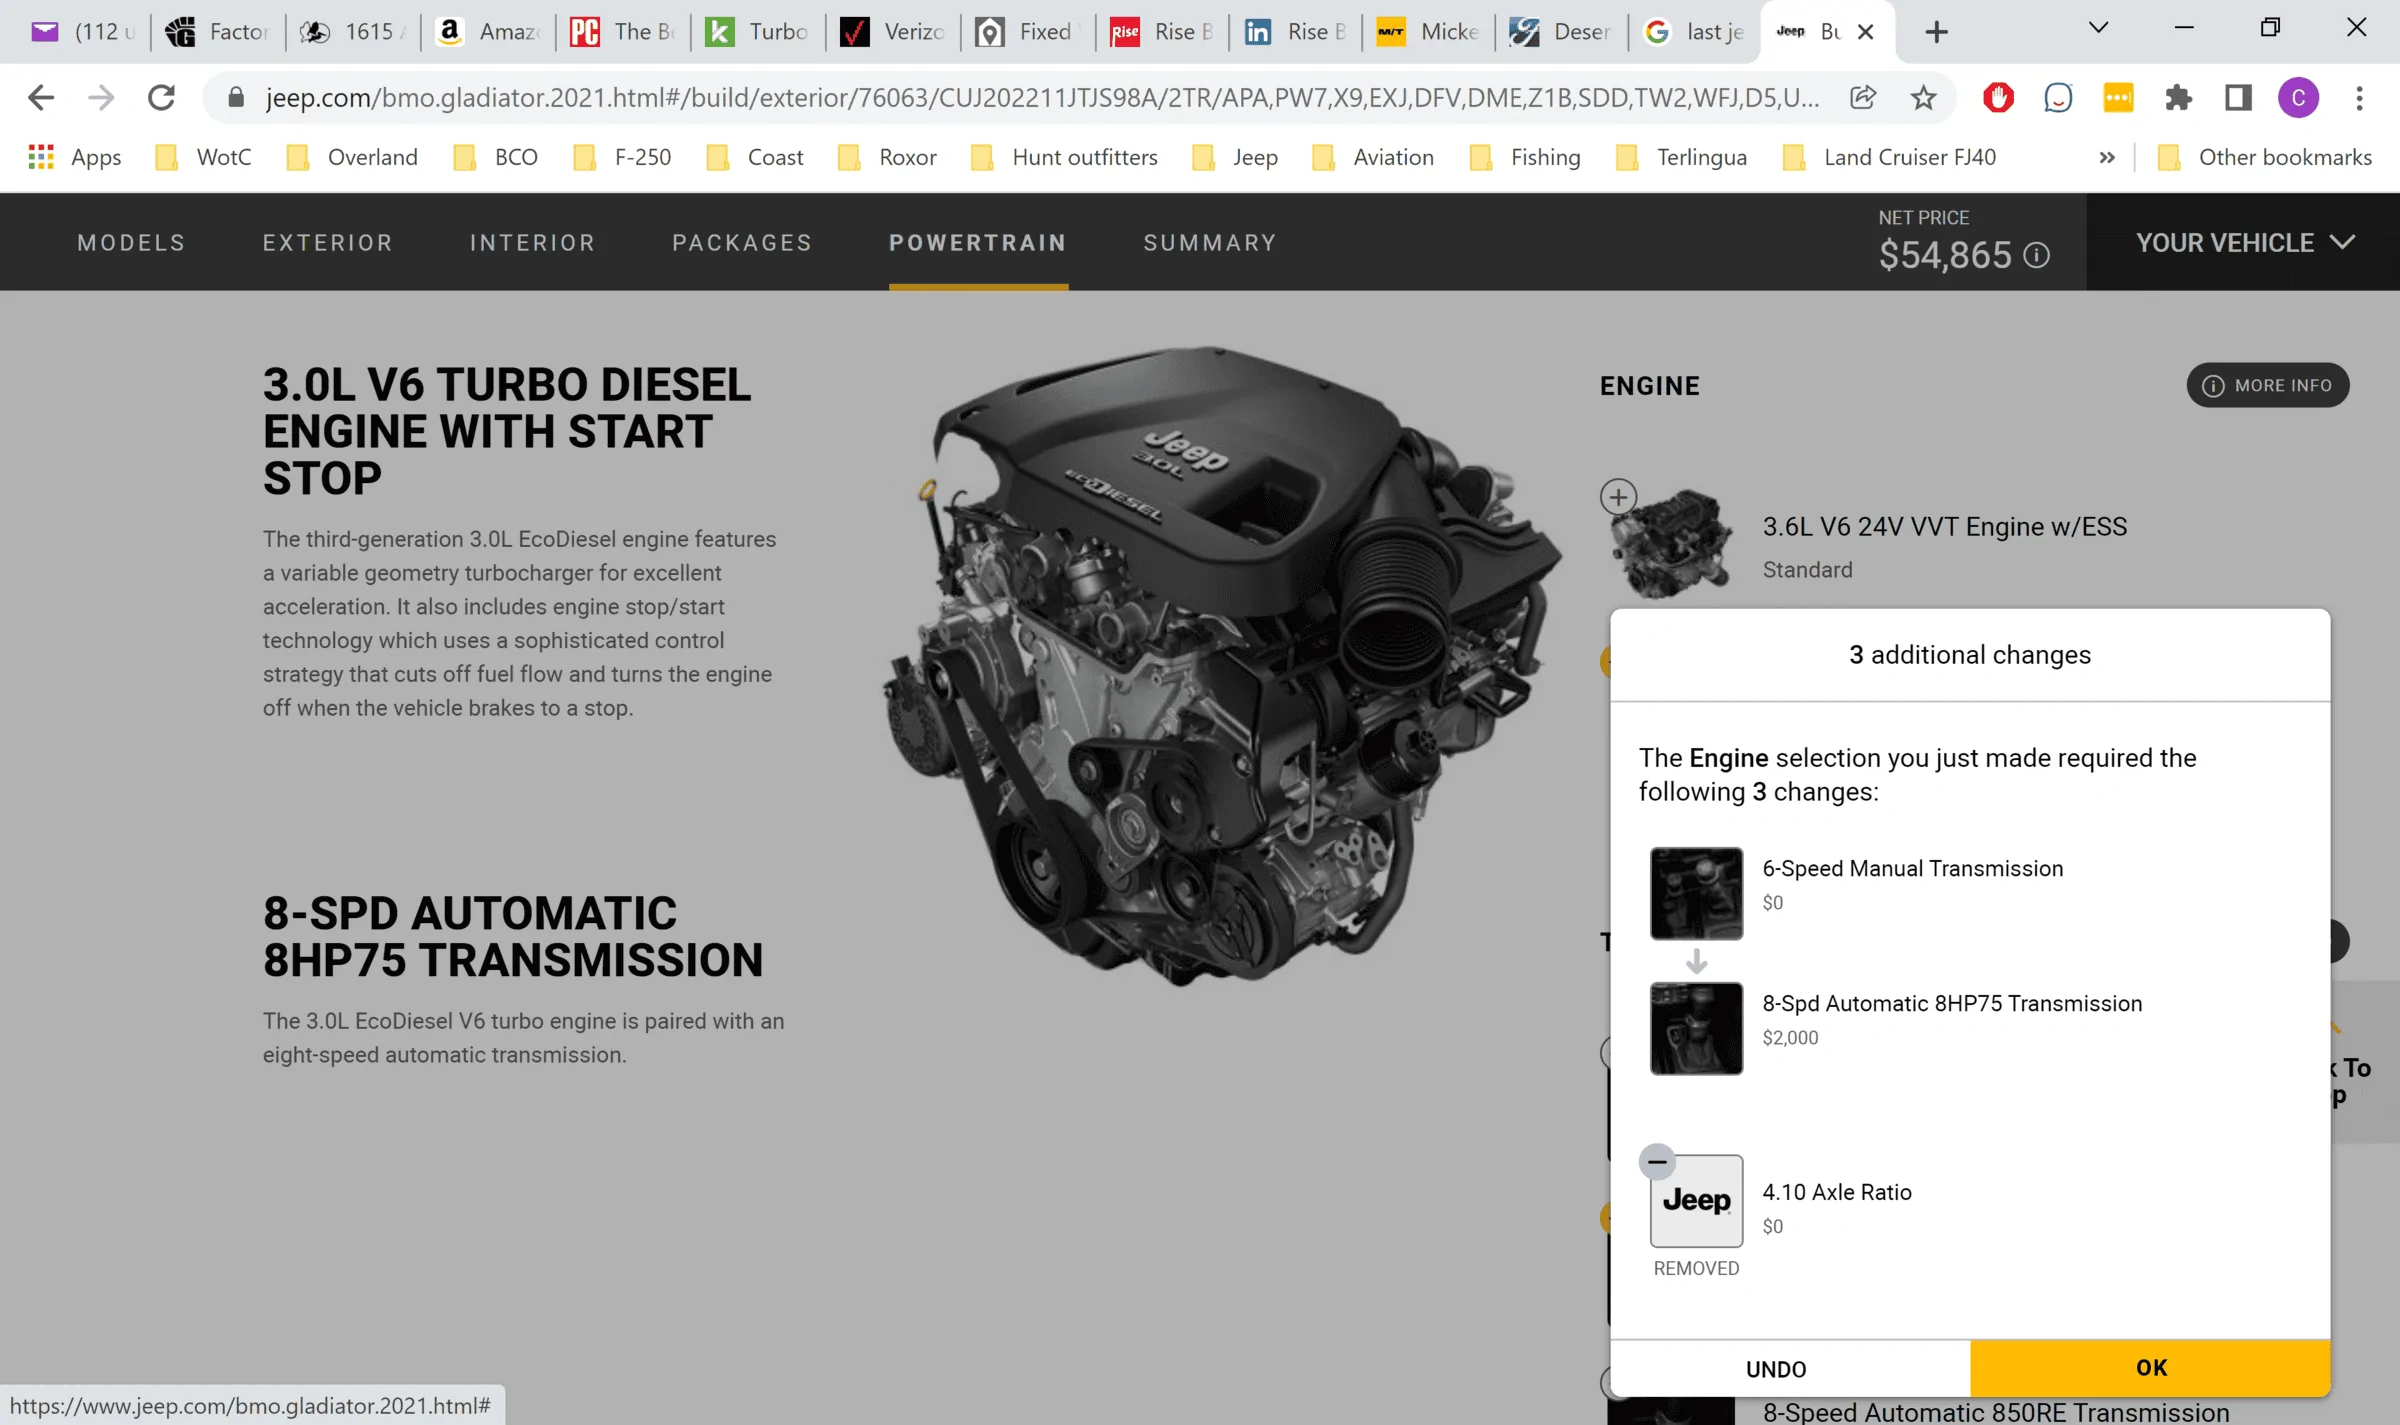
Task: Open the Extensions puzzle piece menu
Action: pyautogui.click(x=2178, y=97)
